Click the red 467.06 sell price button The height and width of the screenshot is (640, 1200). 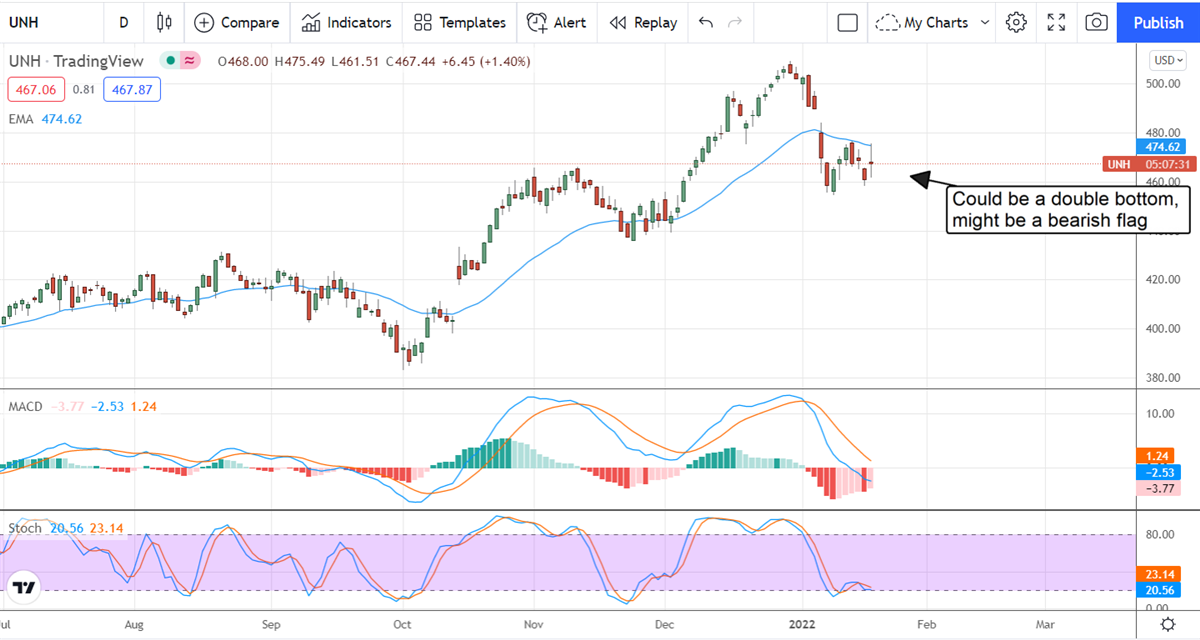[36, 89]
